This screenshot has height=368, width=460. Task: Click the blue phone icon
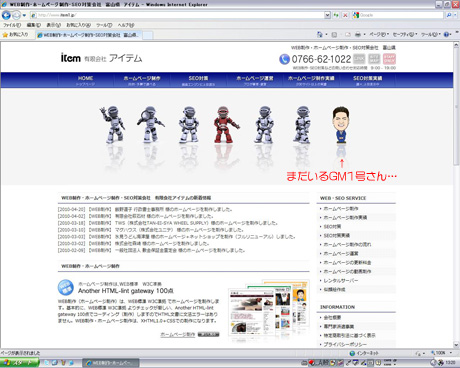pyautogui.click(x=284, y=59)
